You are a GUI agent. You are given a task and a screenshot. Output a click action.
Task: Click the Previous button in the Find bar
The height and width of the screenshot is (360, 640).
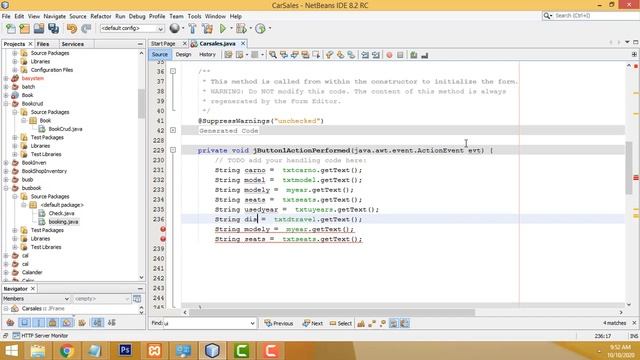278,323
